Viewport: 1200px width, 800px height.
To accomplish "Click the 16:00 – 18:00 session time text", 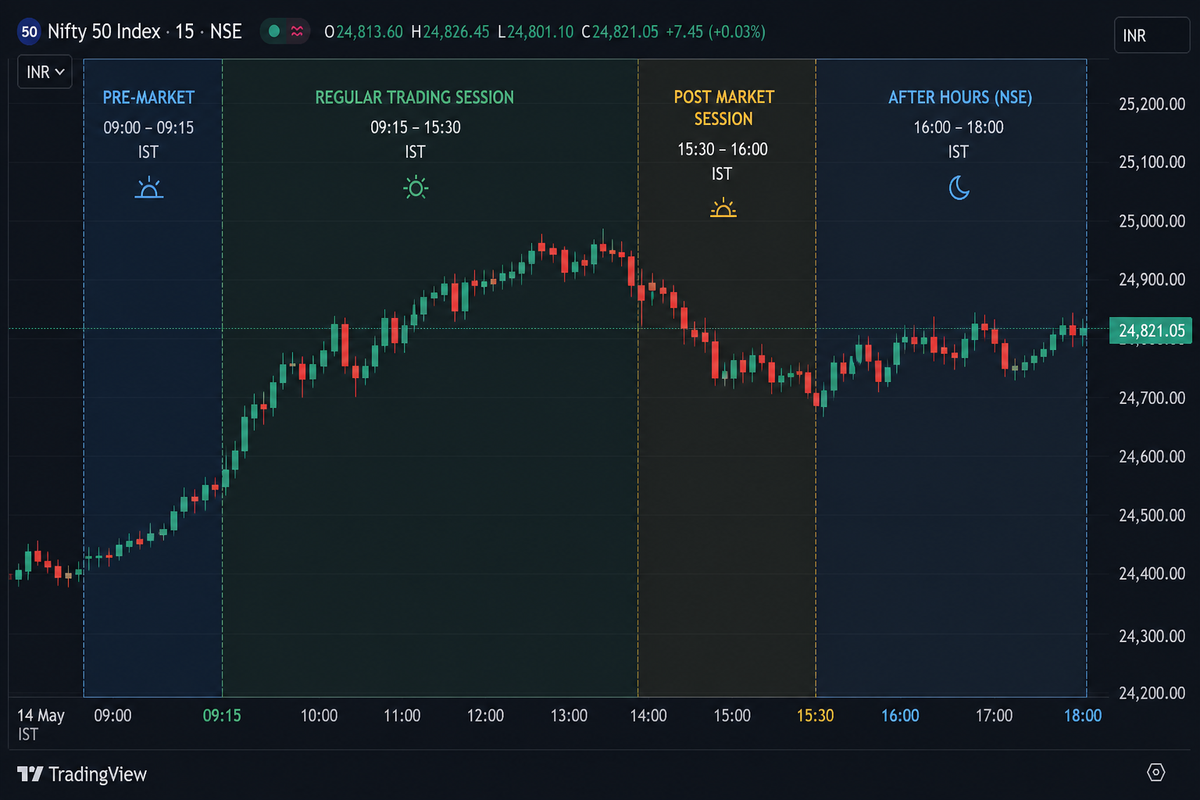I will click(x=958, y=127).
